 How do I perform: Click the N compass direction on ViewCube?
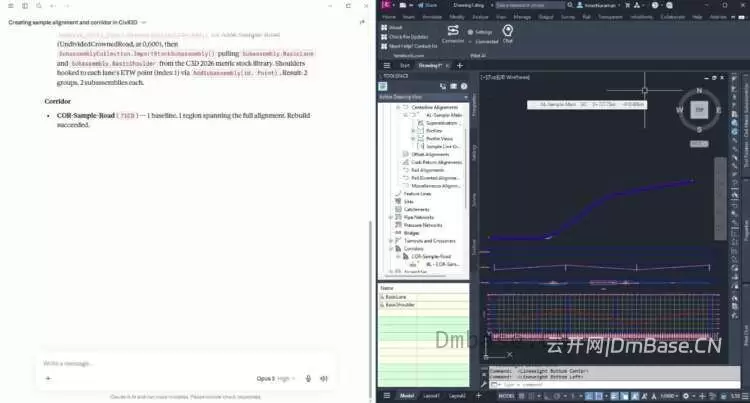(699, 90)
